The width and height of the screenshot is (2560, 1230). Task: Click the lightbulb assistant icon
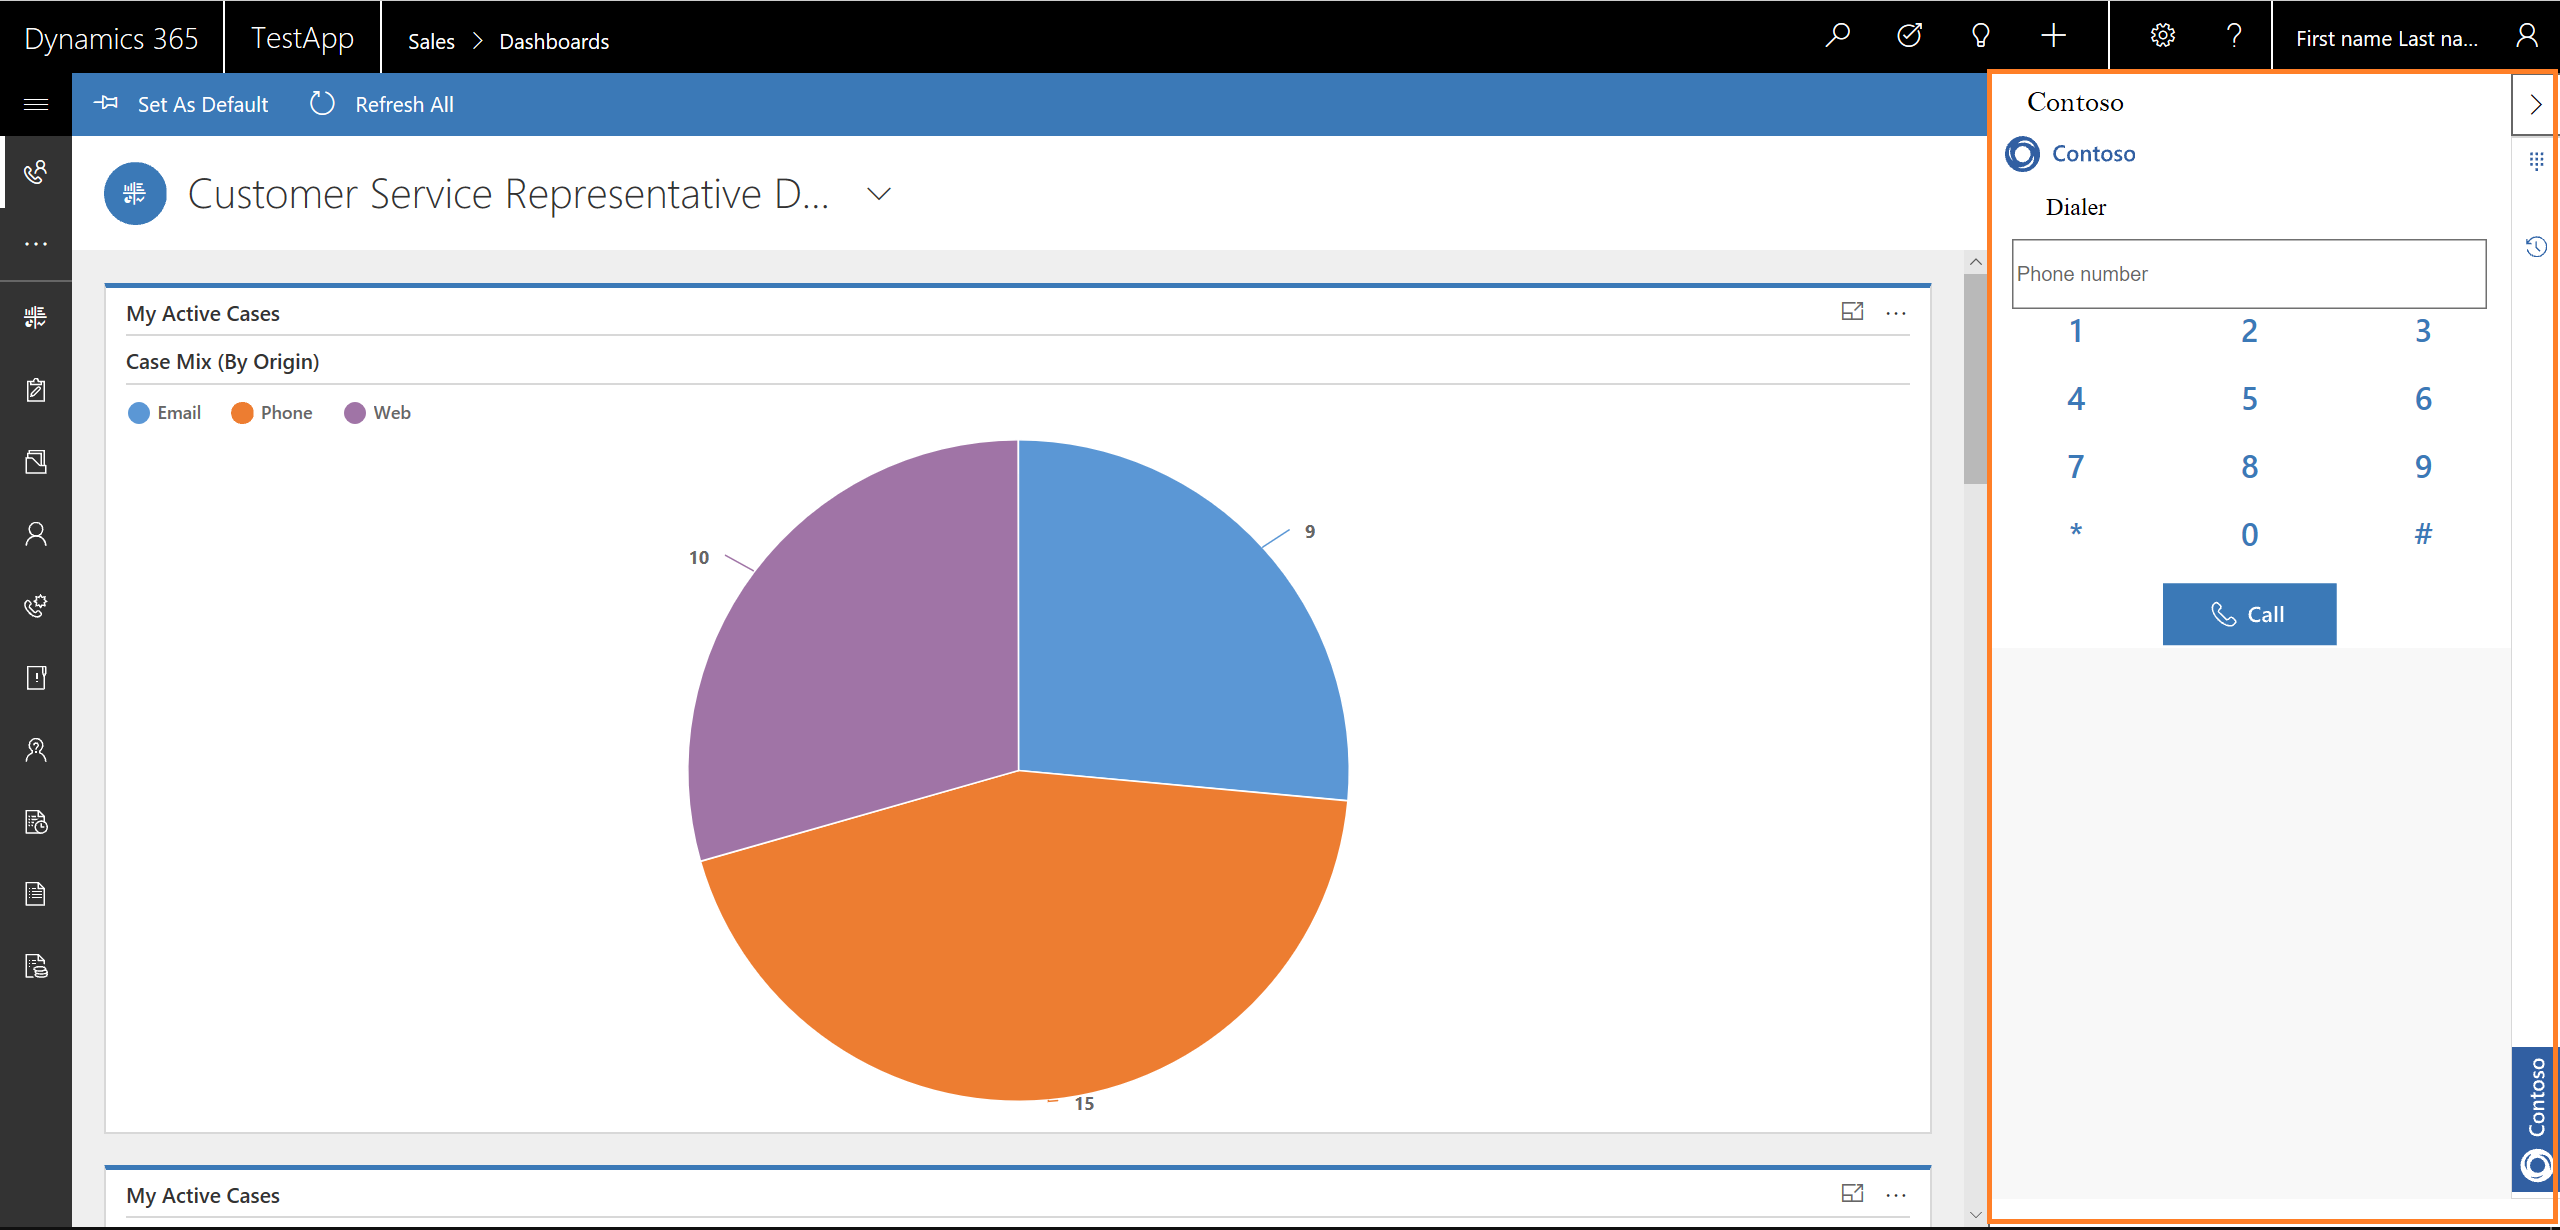[x=1980, y=37]
